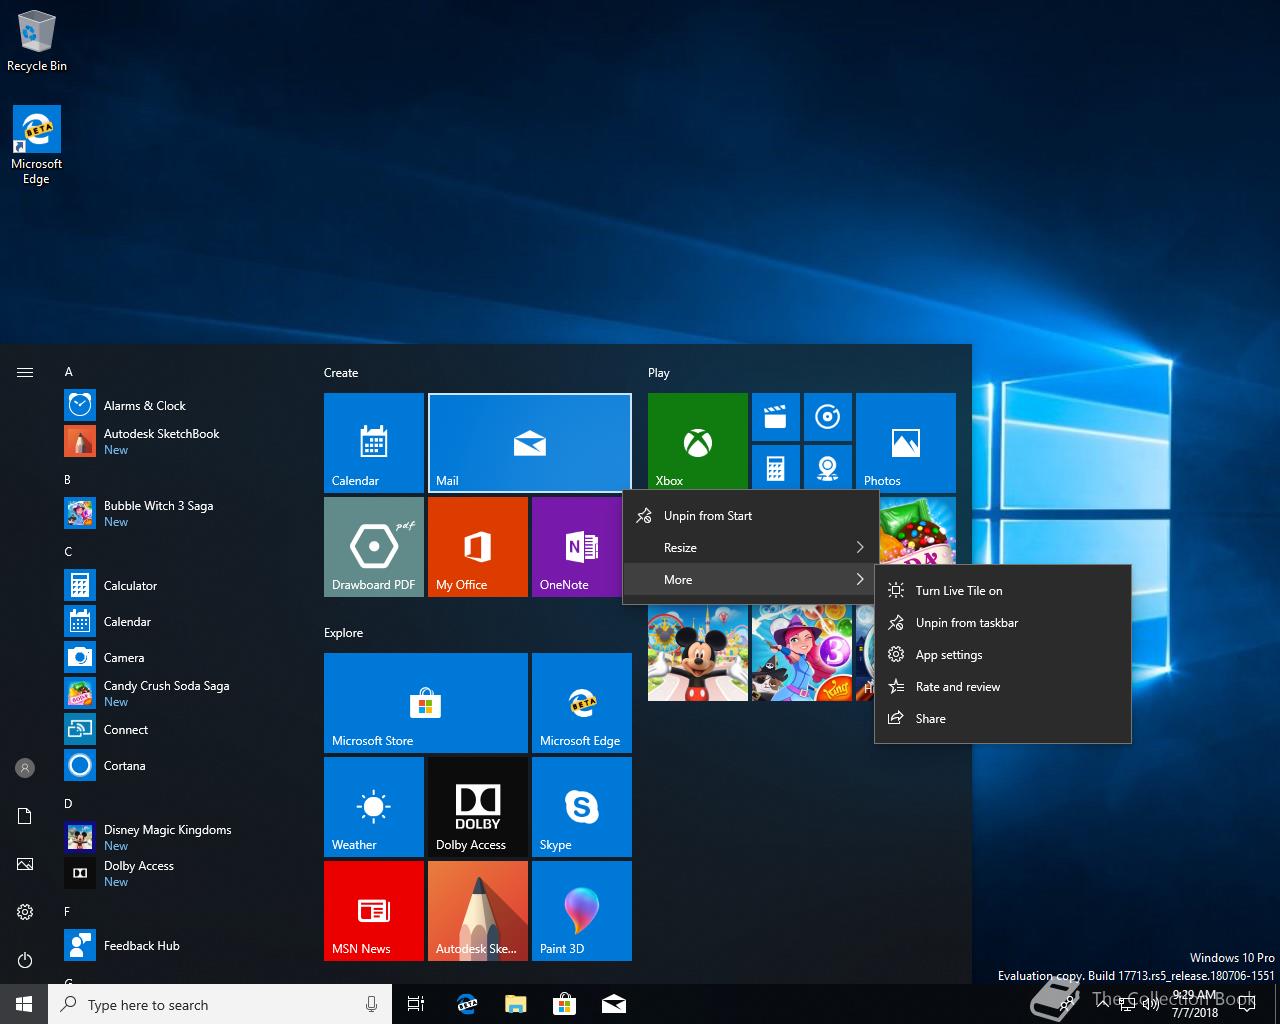This screenshot has width=1280, height=1024.
Task: Launch the Xbox tile
Action: (x=698, y=441)
